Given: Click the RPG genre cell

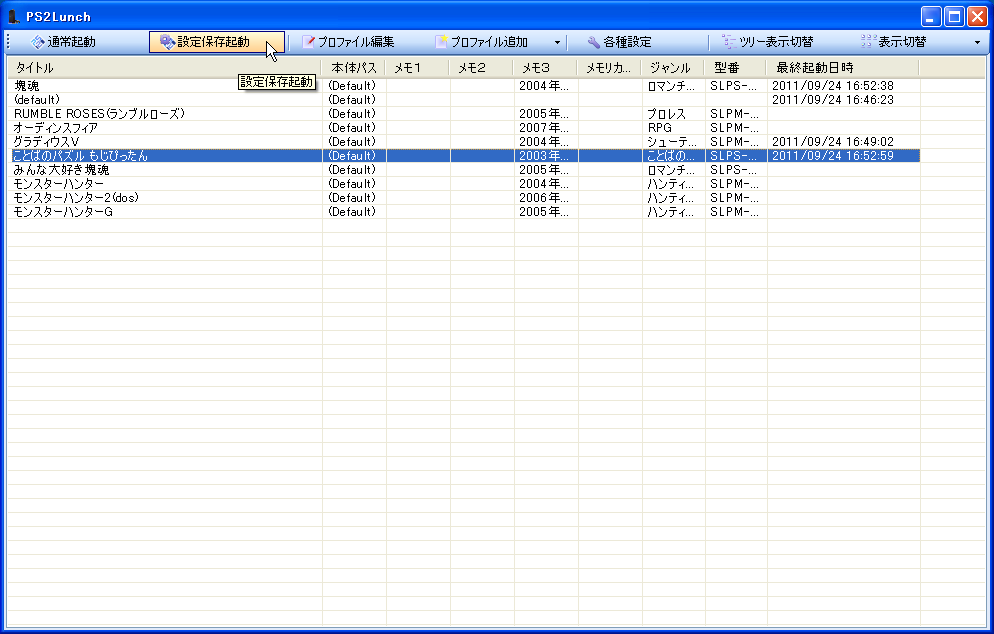Looking at the screenshot, I should pyautogui.click(x=659, y=127).
